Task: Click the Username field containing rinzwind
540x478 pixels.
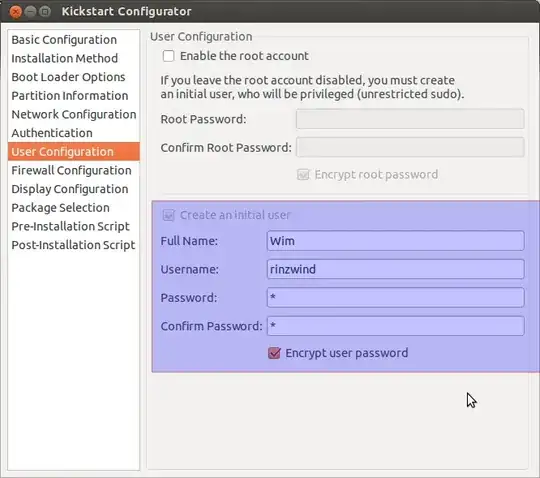Action: point(395,269)
